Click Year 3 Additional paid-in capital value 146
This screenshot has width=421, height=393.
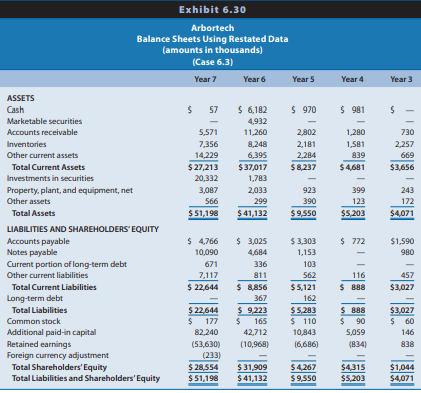[408, 332]
